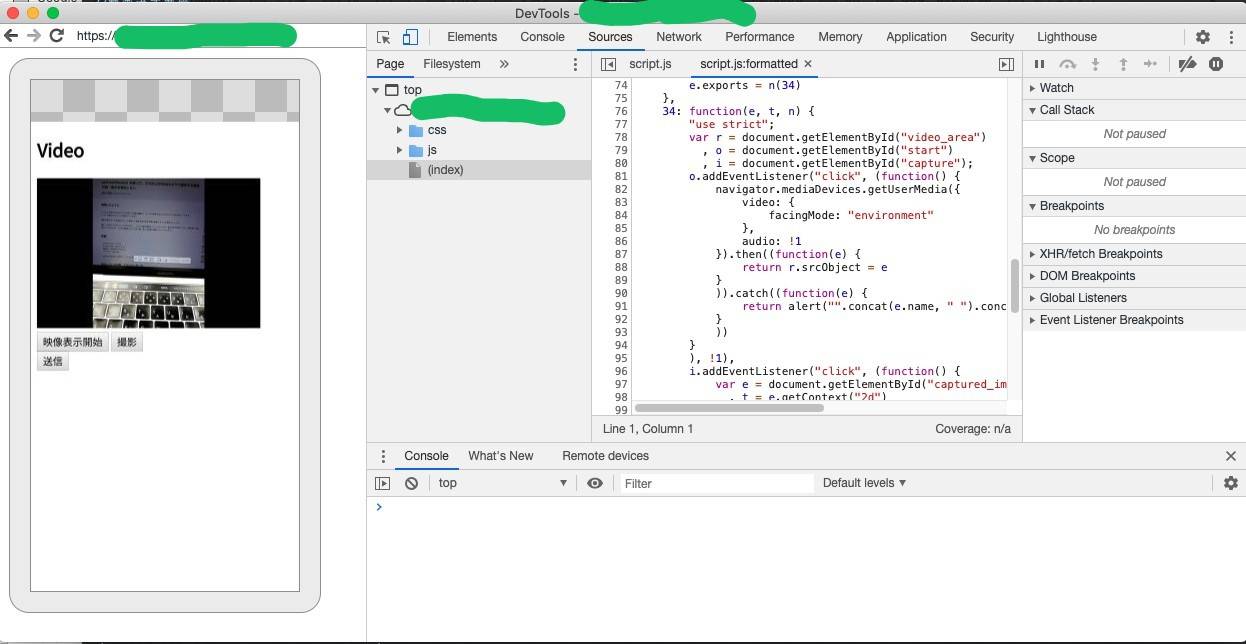Click the live expression eye icon

(x=595, y=483)
